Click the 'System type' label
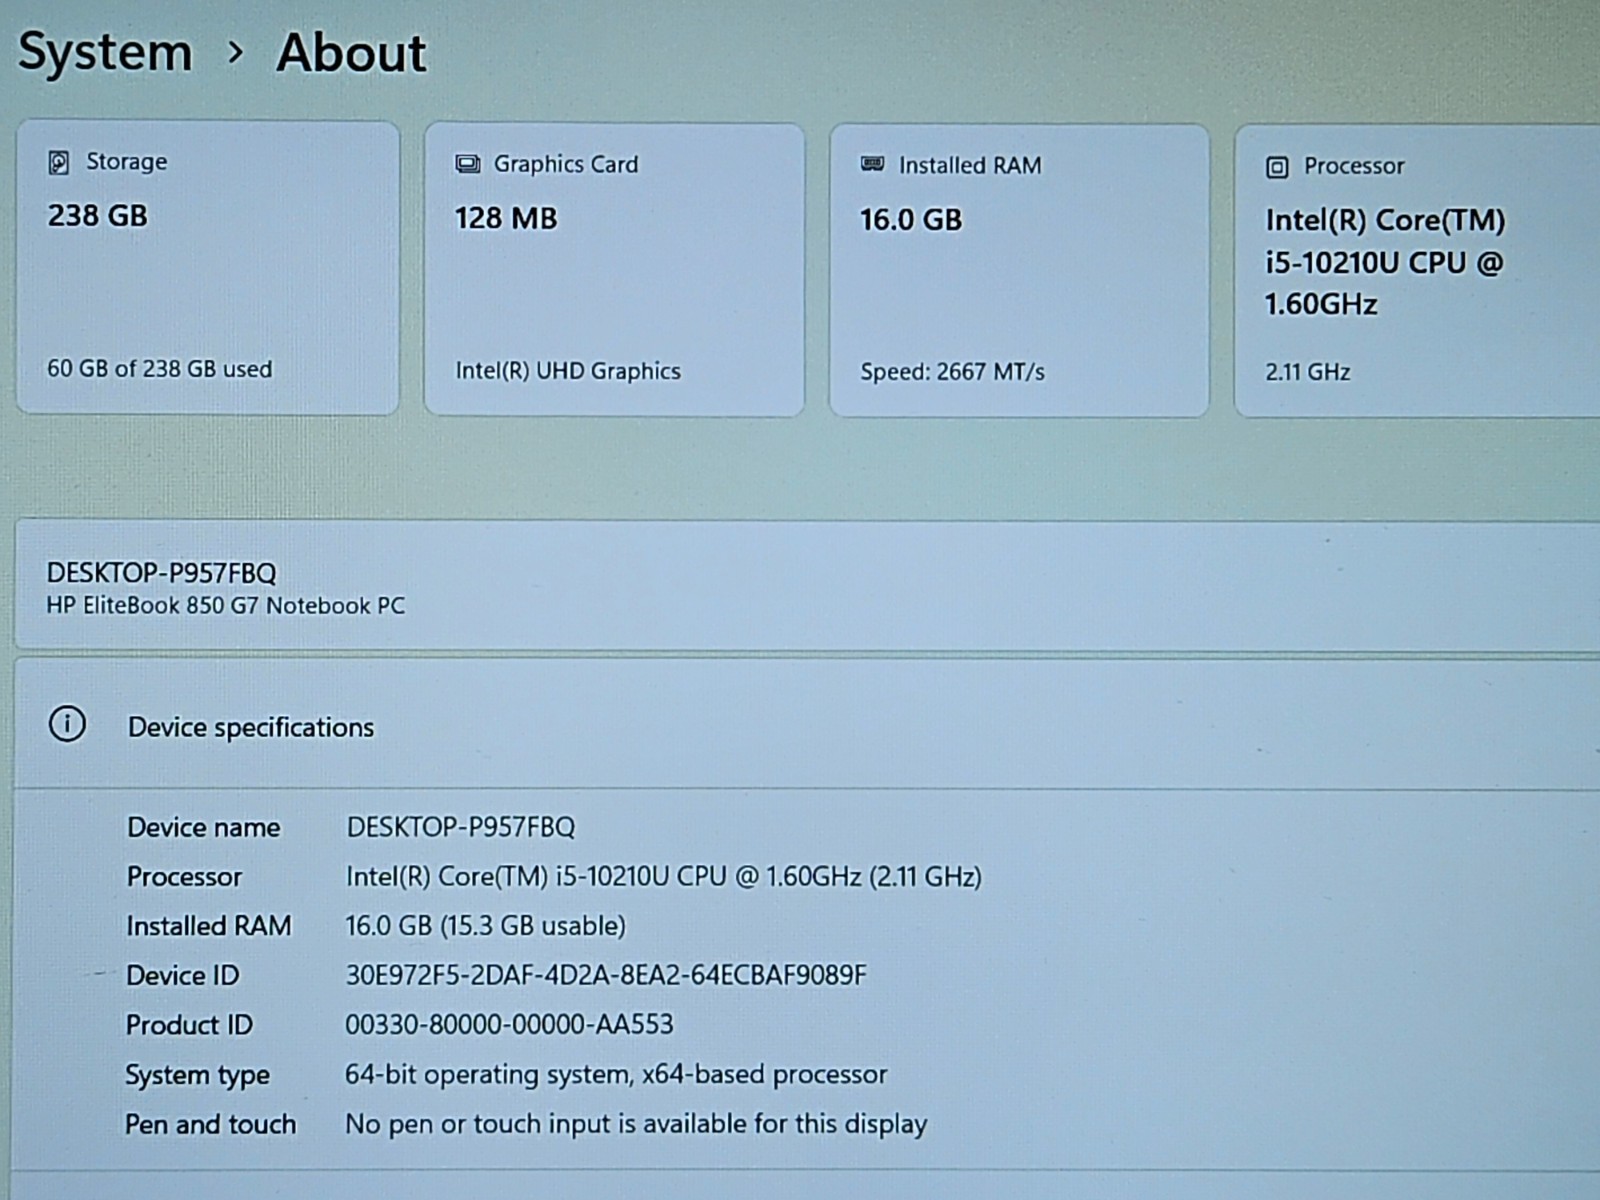The width and height of the screenshot is (1600, 1200). coord(197,1075)
